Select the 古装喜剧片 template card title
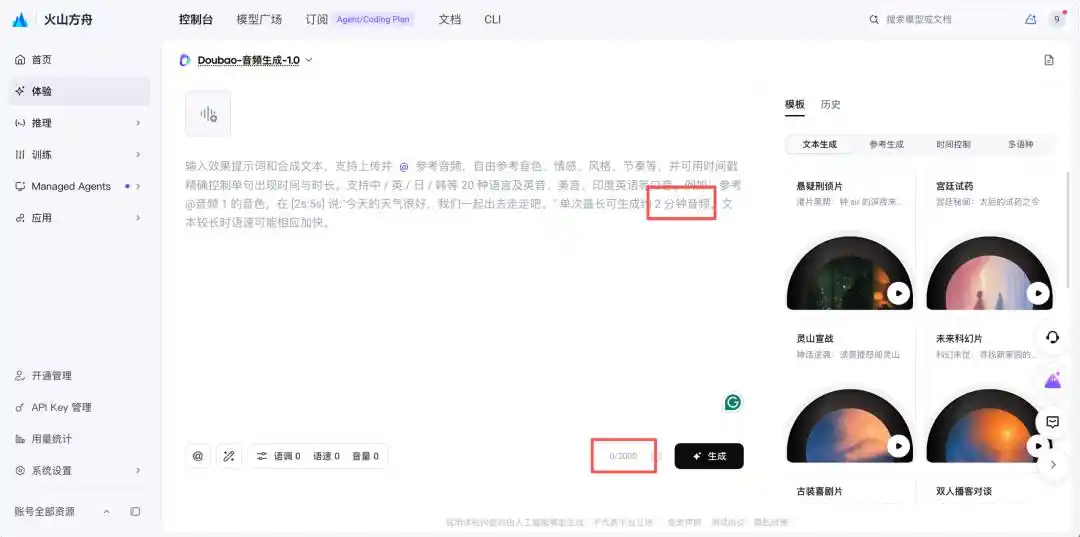 pyautogui.click(x=820, y=492)
